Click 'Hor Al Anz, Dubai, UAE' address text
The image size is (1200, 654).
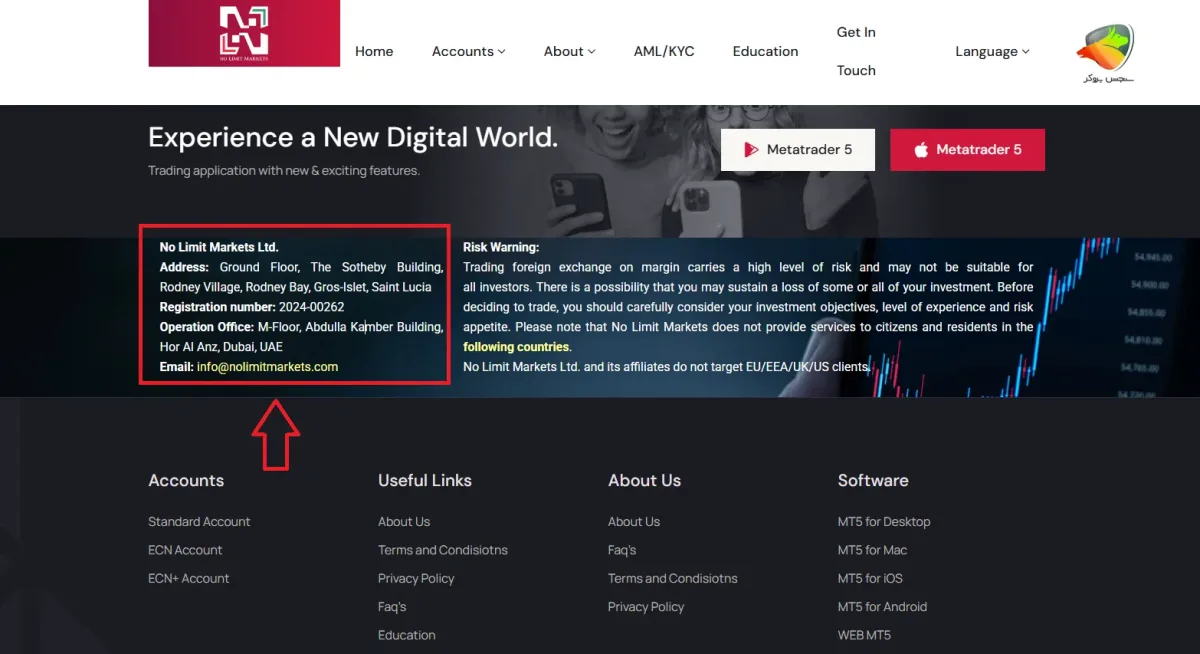(x=221, y=347)
